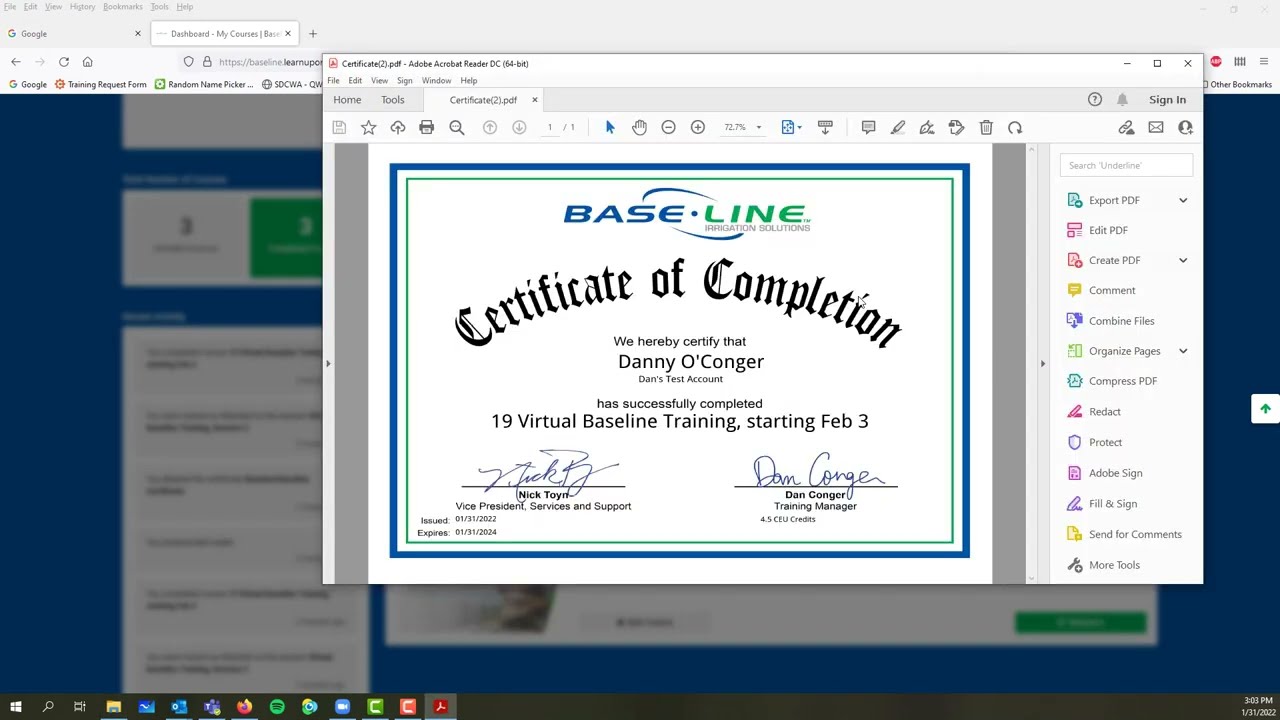1280x720 pixels.
Task: Open the Acrobat help question mark icon
Action: pyautogui.click(x=1095, y=100)
